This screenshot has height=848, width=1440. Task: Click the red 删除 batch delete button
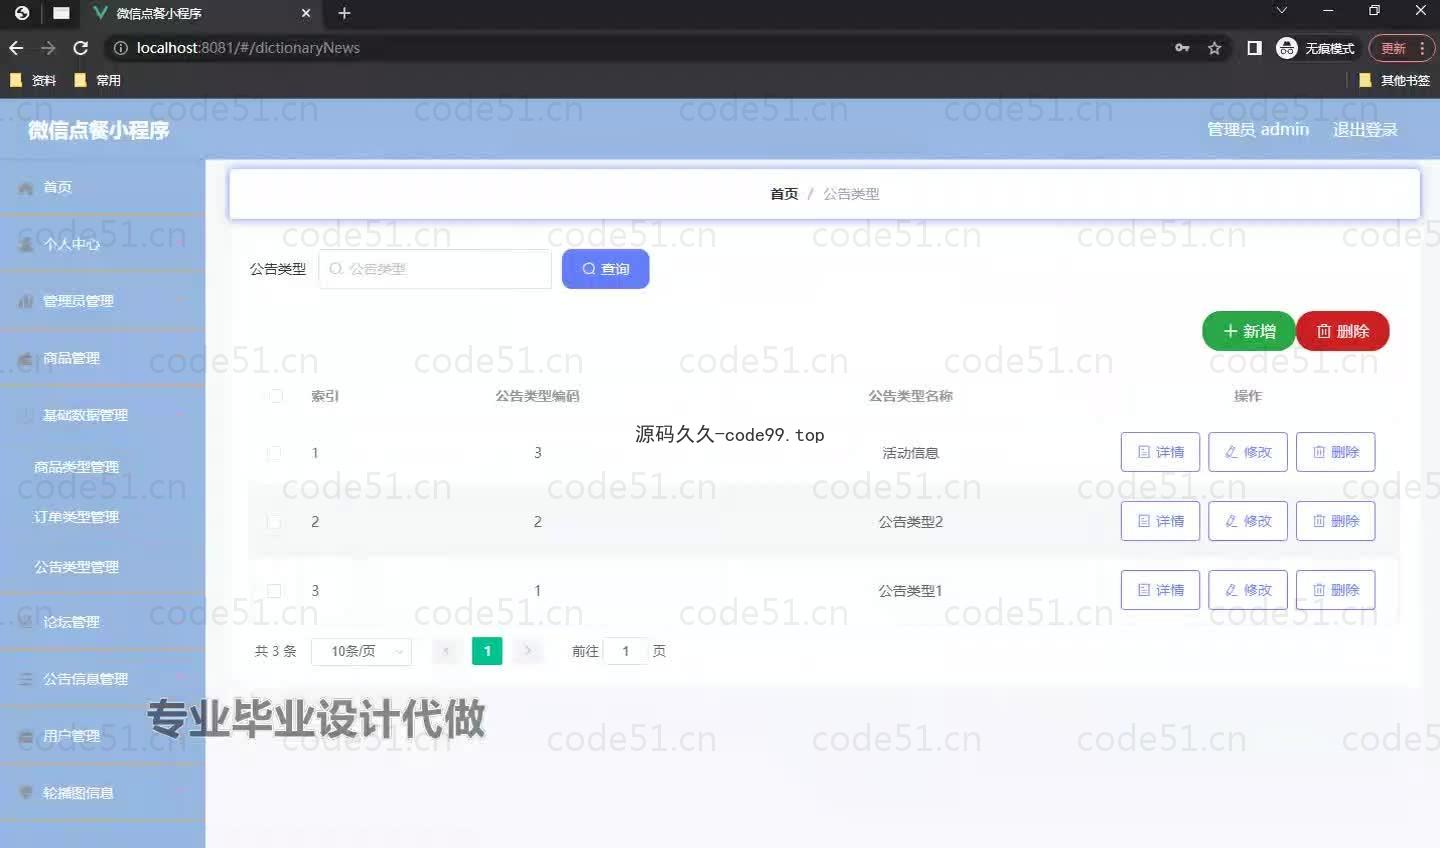1343,331
